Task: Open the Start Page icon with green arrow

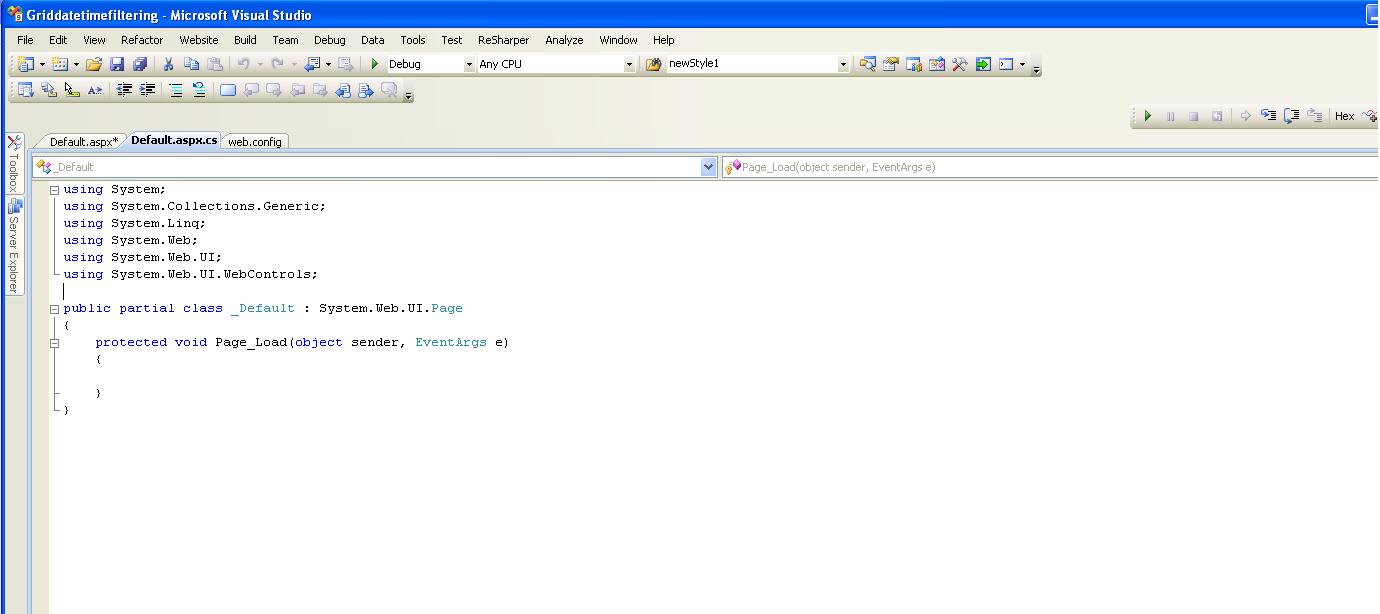Action: pyautogui.click(x=983, y=64)
